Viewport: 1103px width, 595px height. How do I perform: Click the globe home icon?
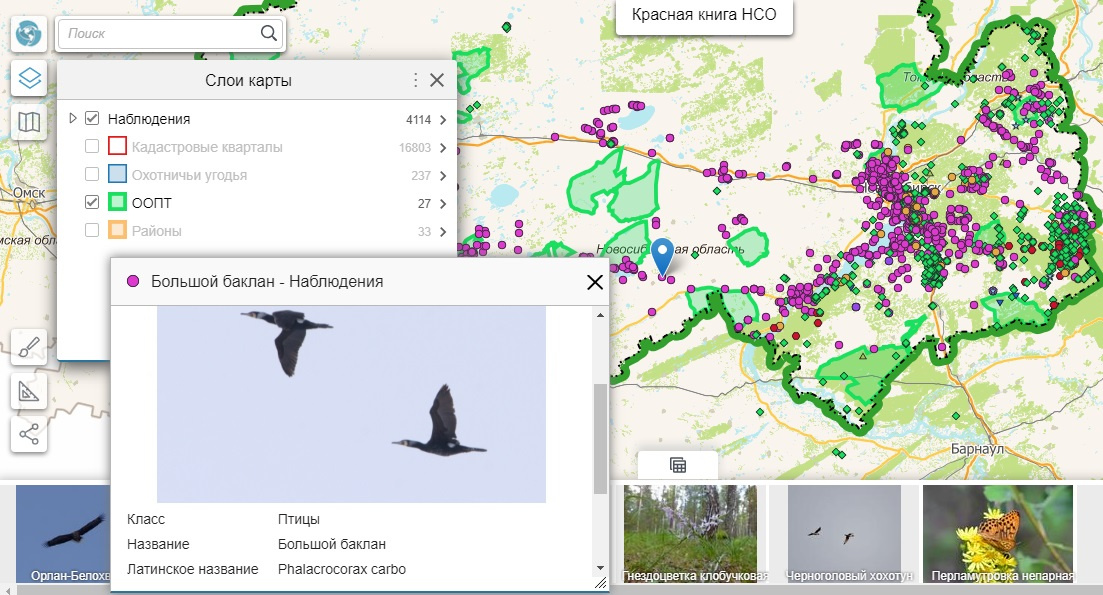(x=29, y=34)
